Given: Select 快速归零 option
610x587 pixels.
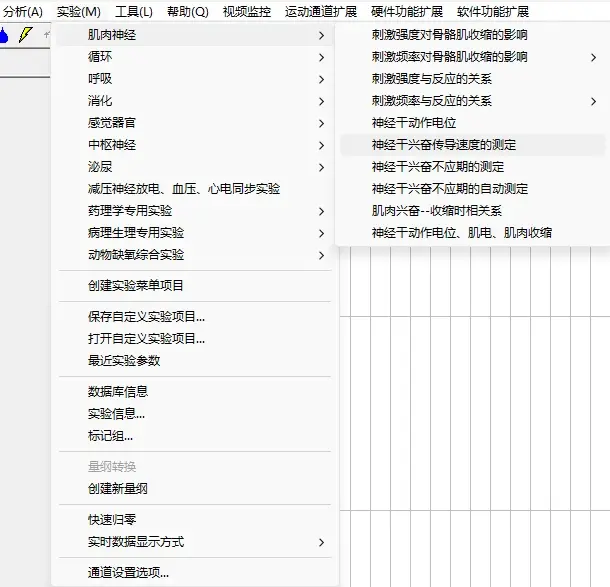Looking at the screenshot, I should (x=112, y=520).
